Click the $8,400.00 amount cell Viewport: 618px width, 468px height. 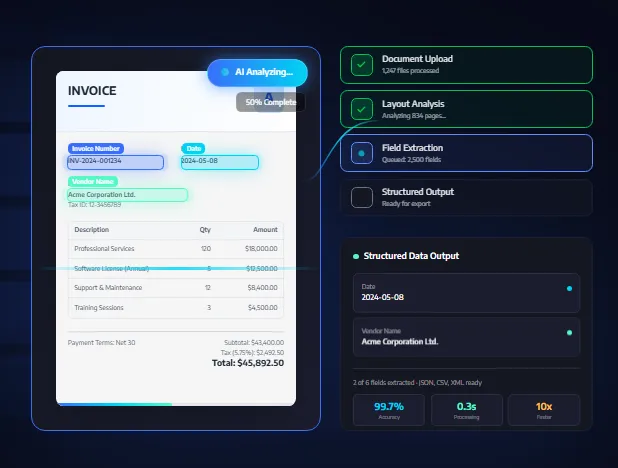262,288
